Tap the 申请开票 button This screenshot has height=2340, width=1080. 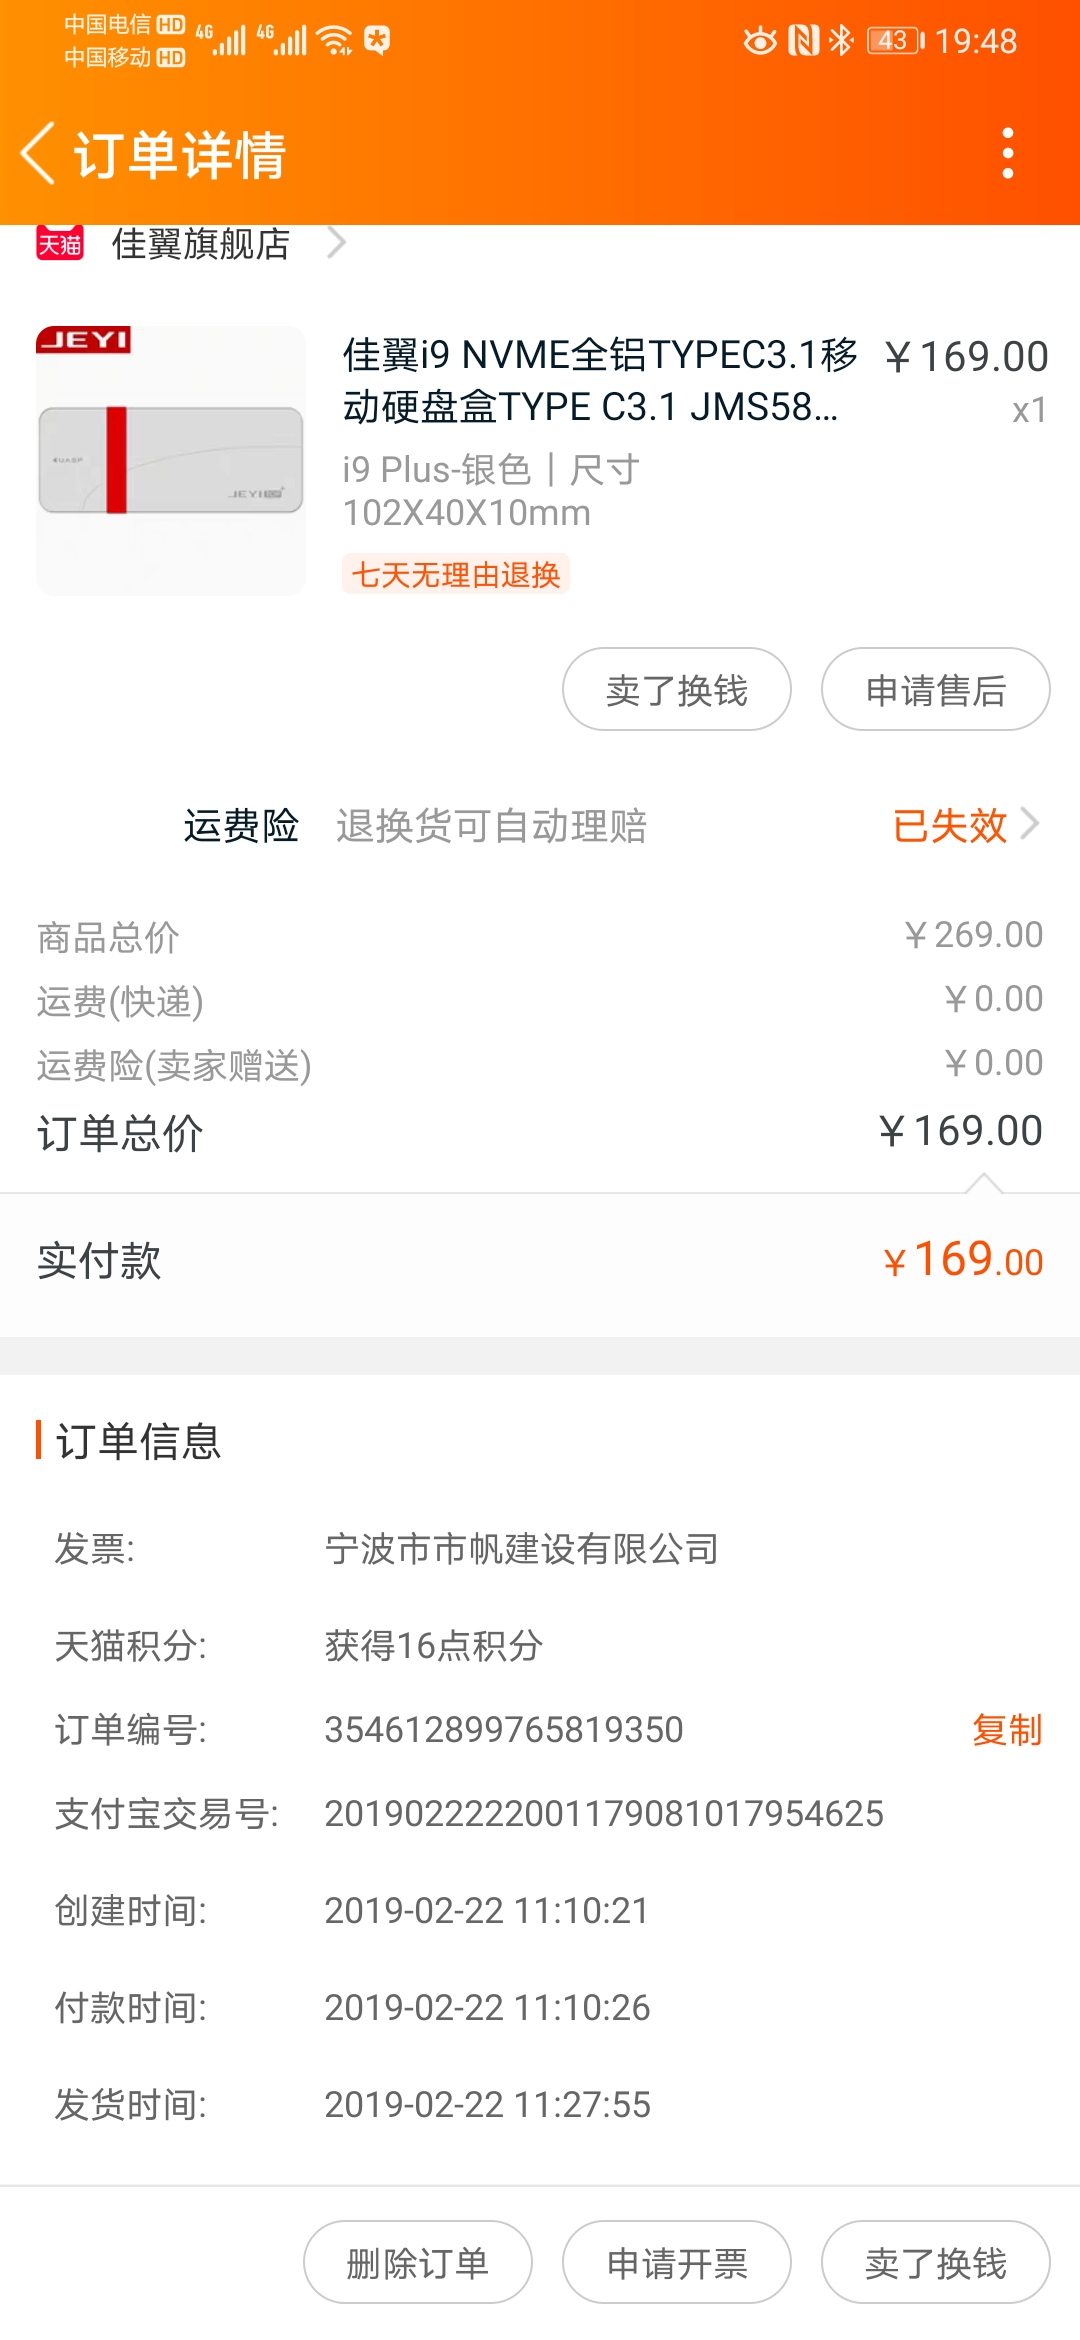[x=677, y=2263]
